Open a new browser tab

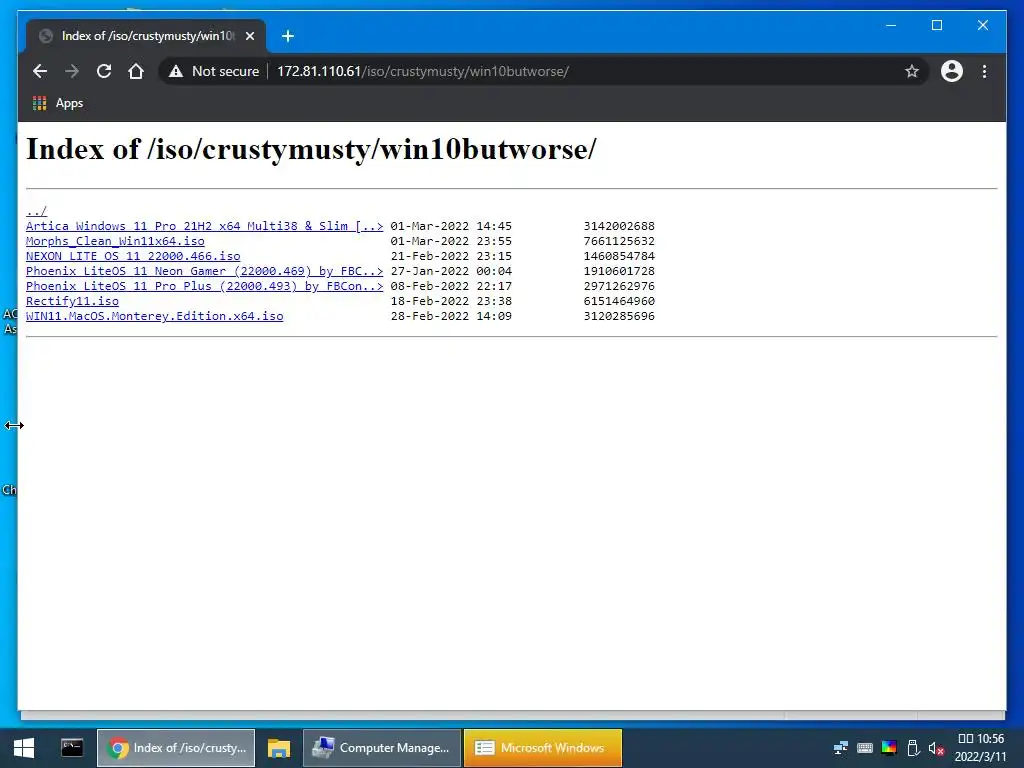click(x=288, y=36)
